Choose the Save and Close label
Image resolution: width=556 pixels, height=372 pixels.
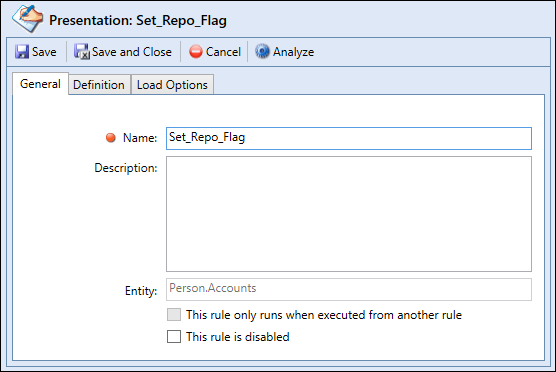[x=132, y=52]
